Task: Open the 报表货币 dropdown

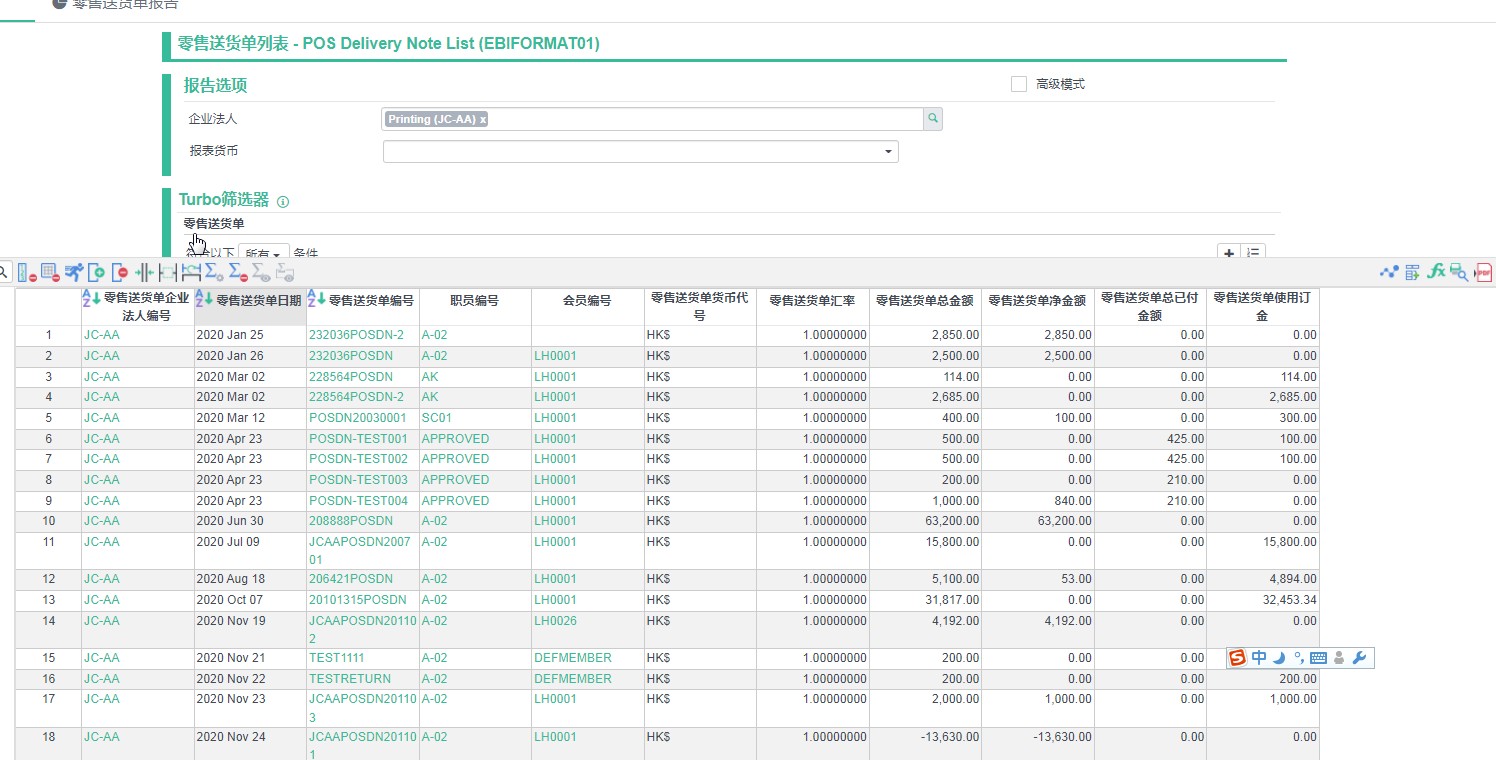Action: (x=641, y=152)
